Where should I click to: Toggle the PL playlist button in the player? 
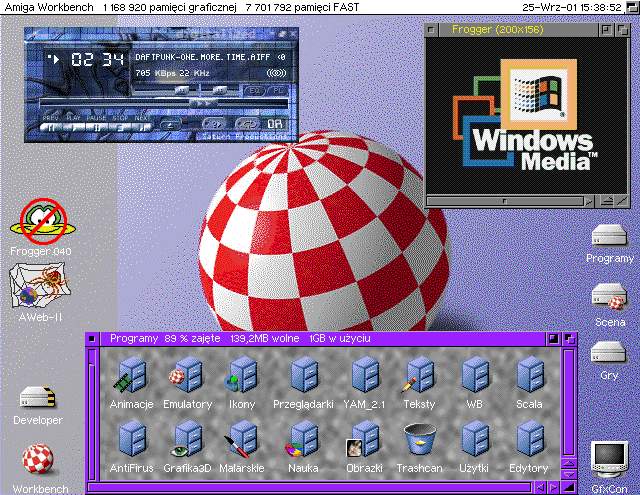pyautogui.click(x=278, y=90)
